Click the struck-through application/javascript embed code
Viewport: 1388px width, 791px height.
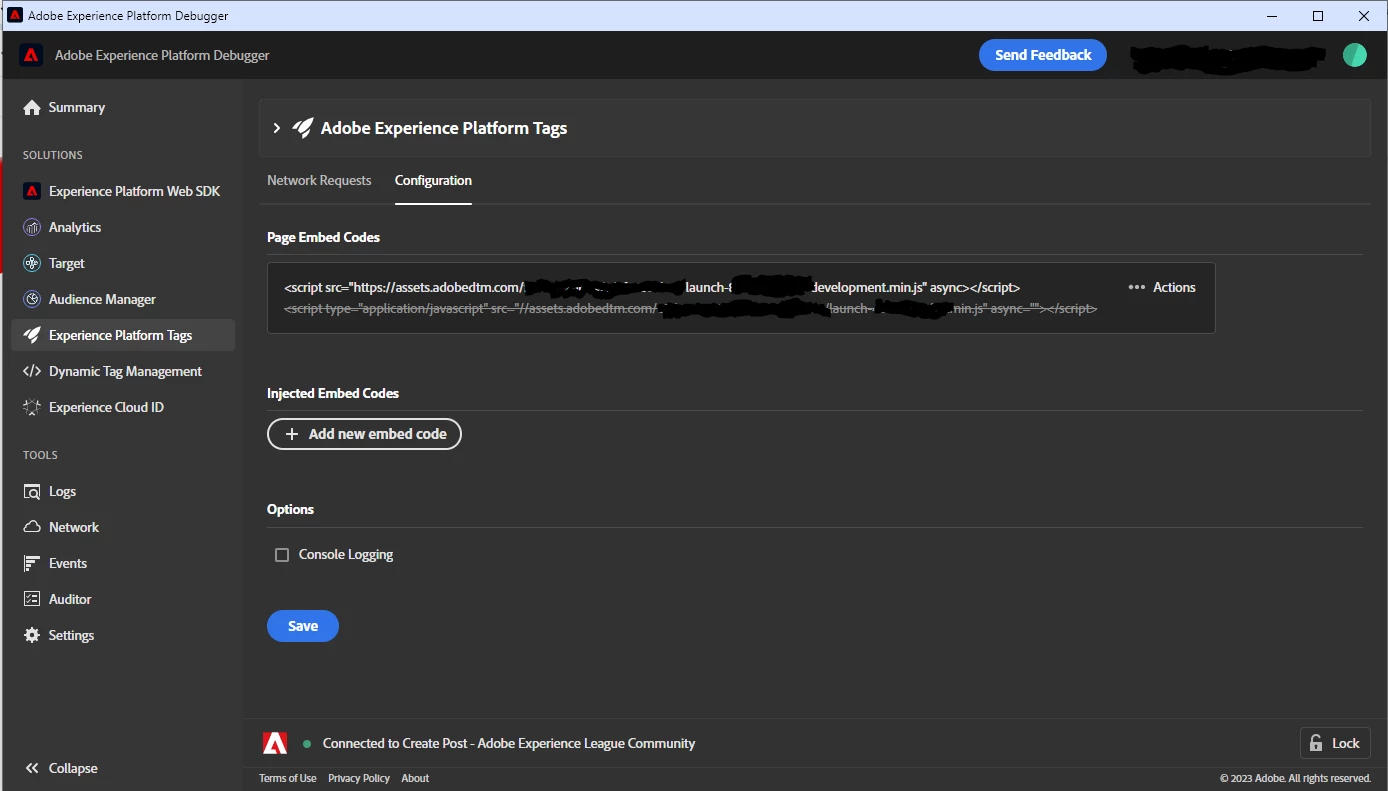click(x=690, y=309)
